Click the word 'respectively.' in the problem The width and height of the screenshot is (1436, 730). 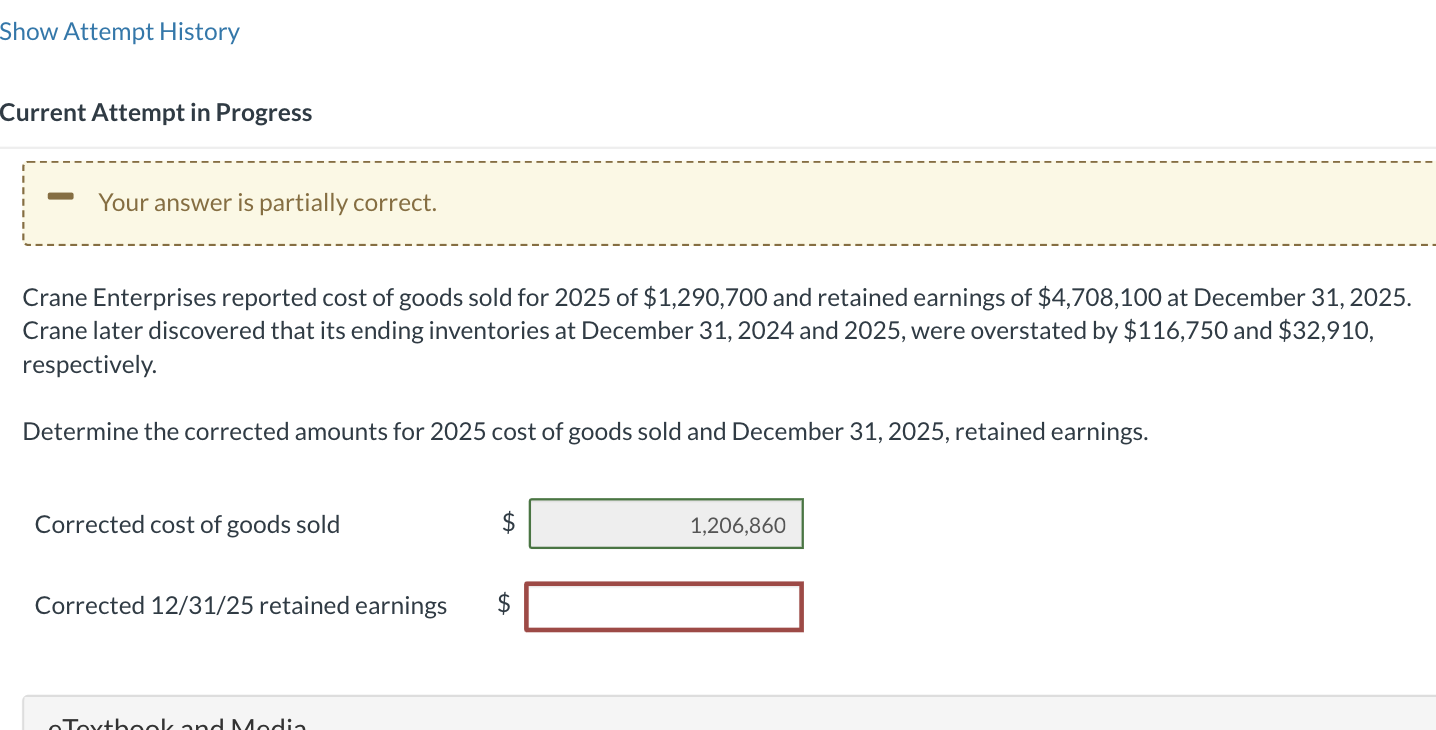tap(90, 365)
